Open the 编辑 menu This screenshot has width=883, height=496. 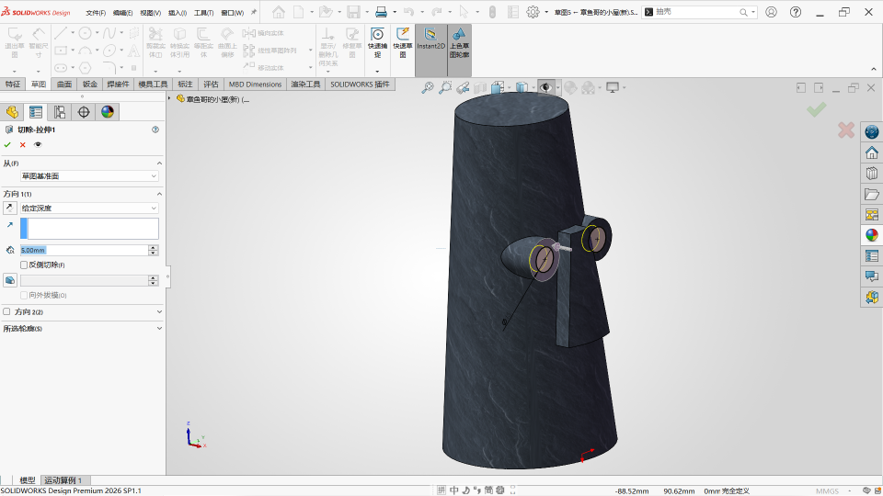click(x=123, y=12)
